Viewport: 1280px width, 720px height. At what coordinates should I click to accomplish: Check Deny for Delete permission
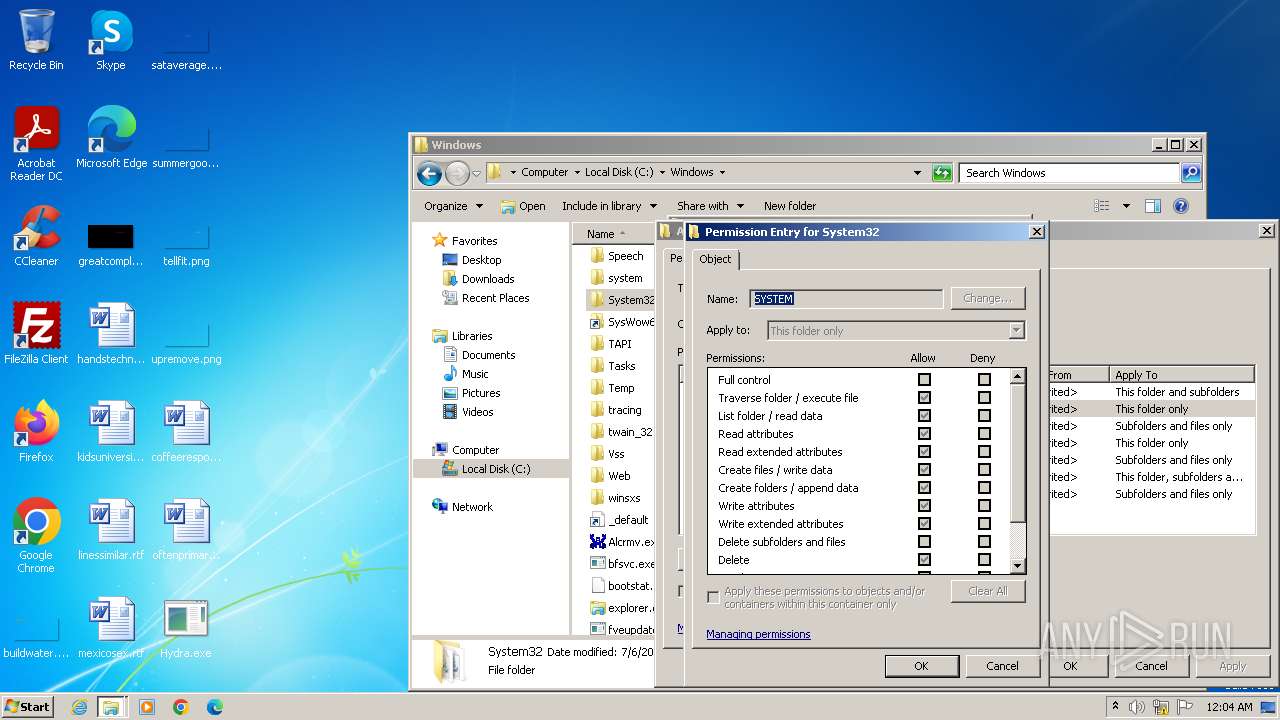tap(984, 560)
